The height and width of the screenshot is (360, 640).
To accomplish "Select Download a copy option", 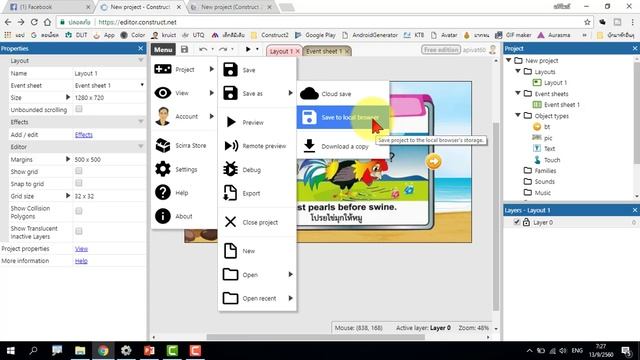I will [343, 146].
